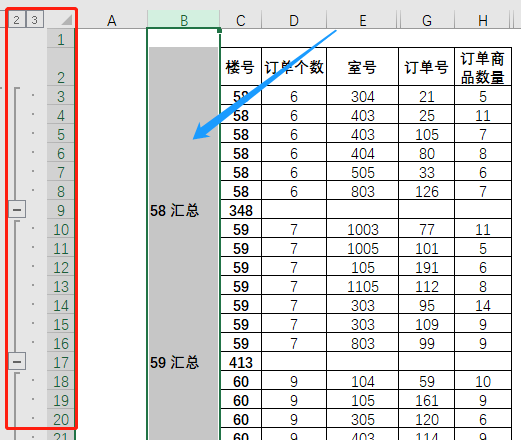The image size is (521, 440).
Task: Select row 5 header
Action: coord(61,134)
